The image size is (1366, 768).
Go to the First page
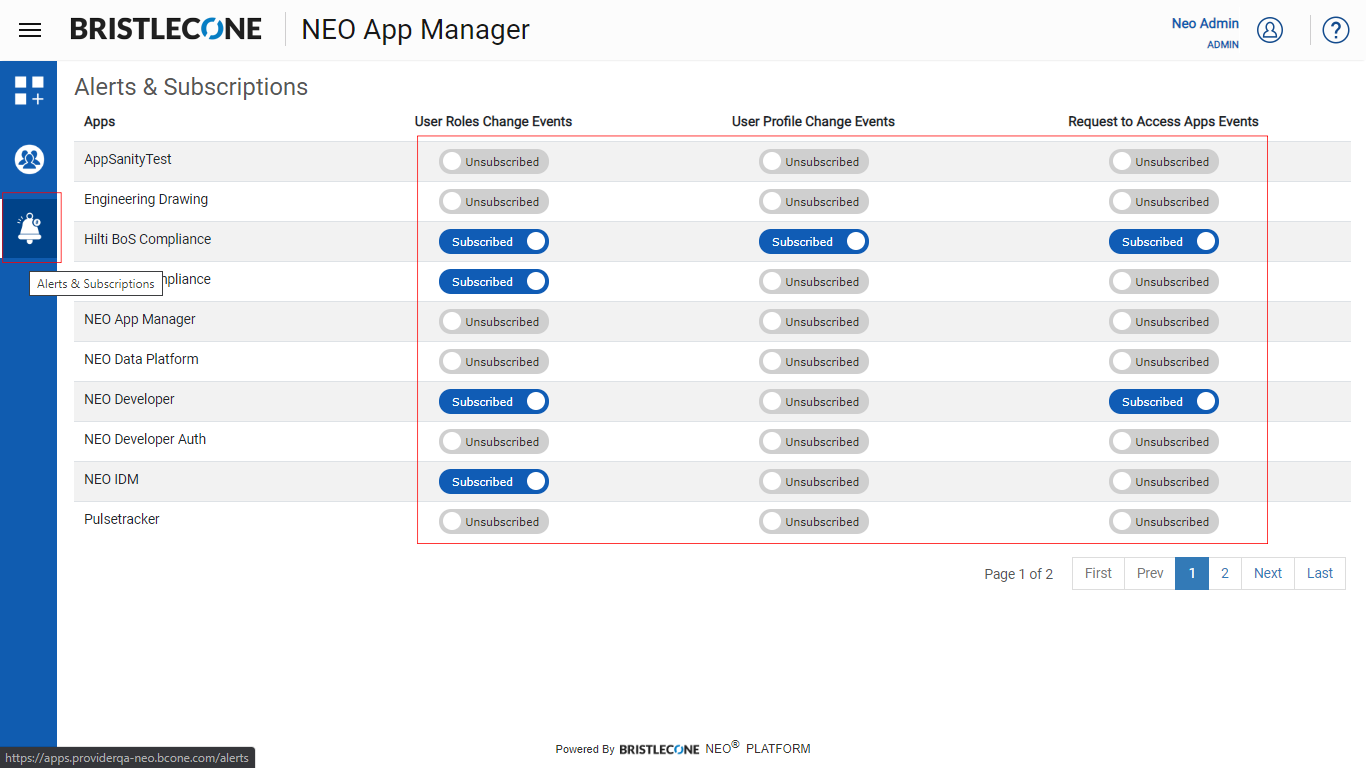[x=1098, y=573]
